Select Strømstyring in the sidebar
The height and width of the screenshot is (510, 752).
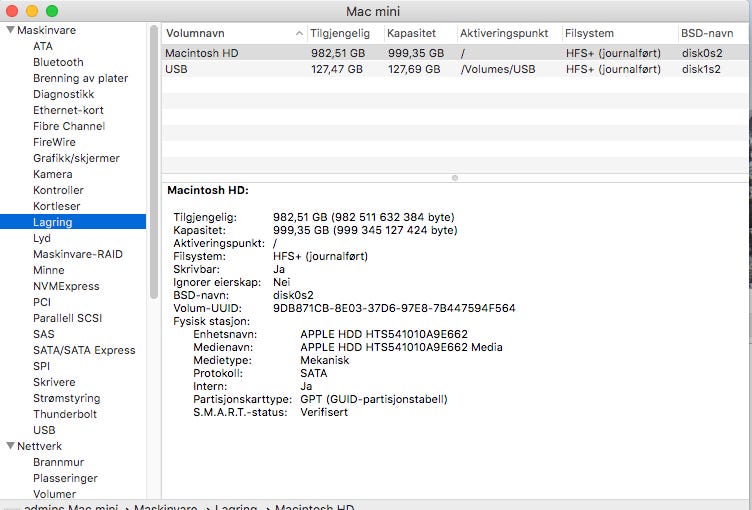click(x=67, y=398)
